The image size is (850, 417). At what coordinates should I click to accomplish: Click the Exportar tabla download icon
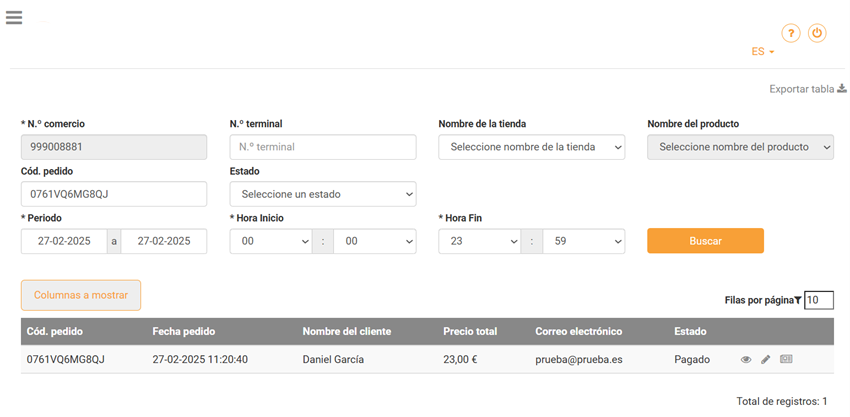(x=842, y=89)
